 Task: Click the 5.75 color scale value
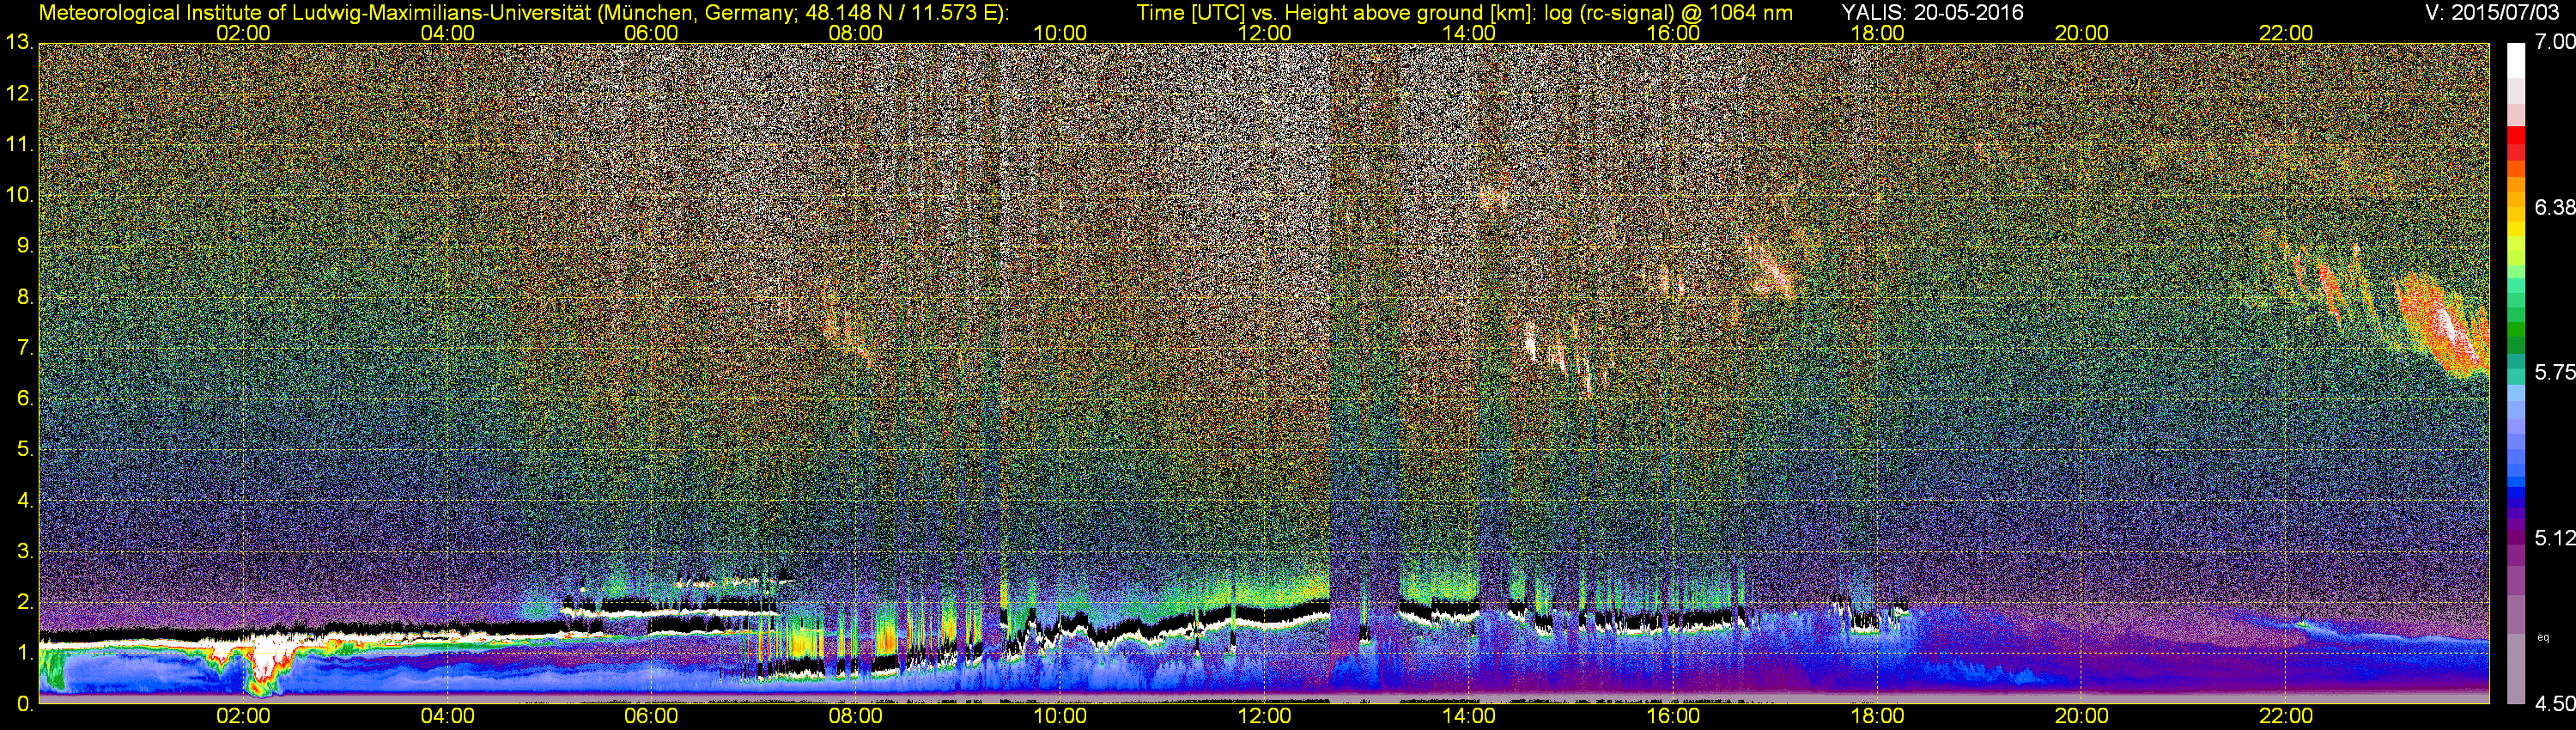pos(2555,372)
